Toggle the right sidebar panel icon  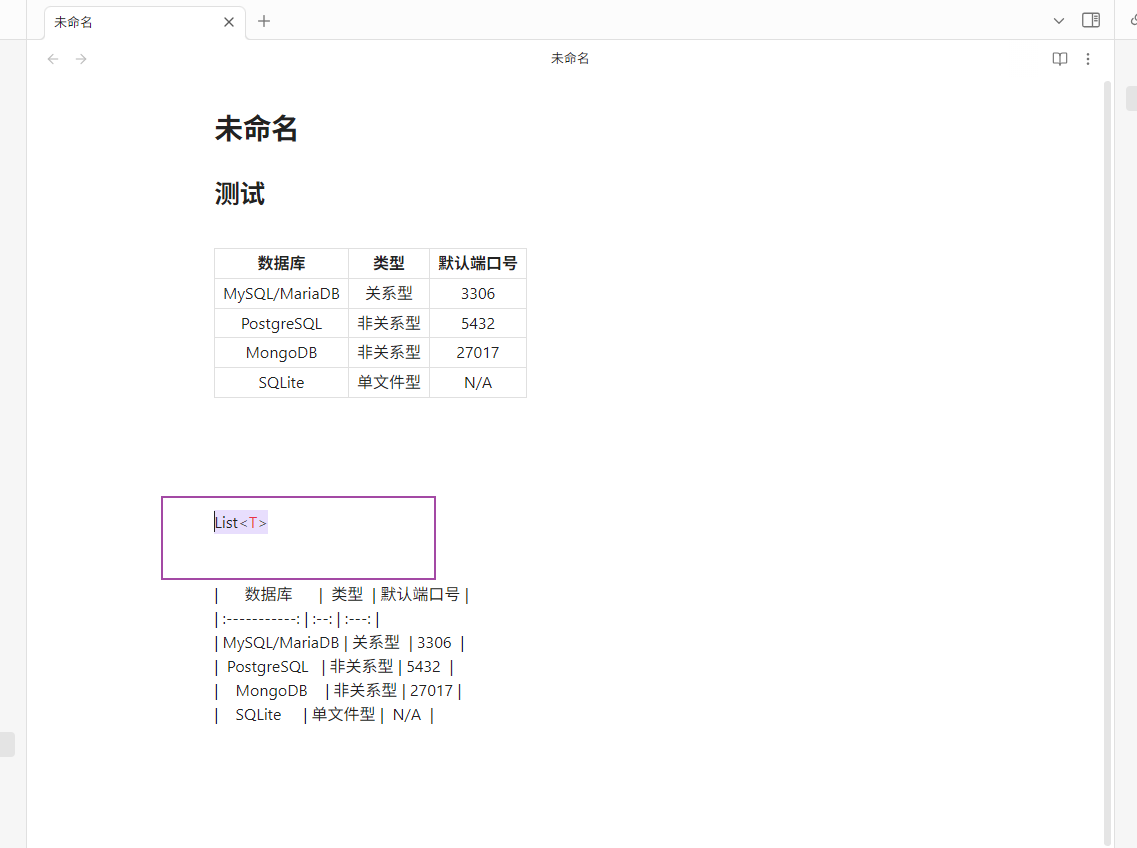(x=1091, y=20)
